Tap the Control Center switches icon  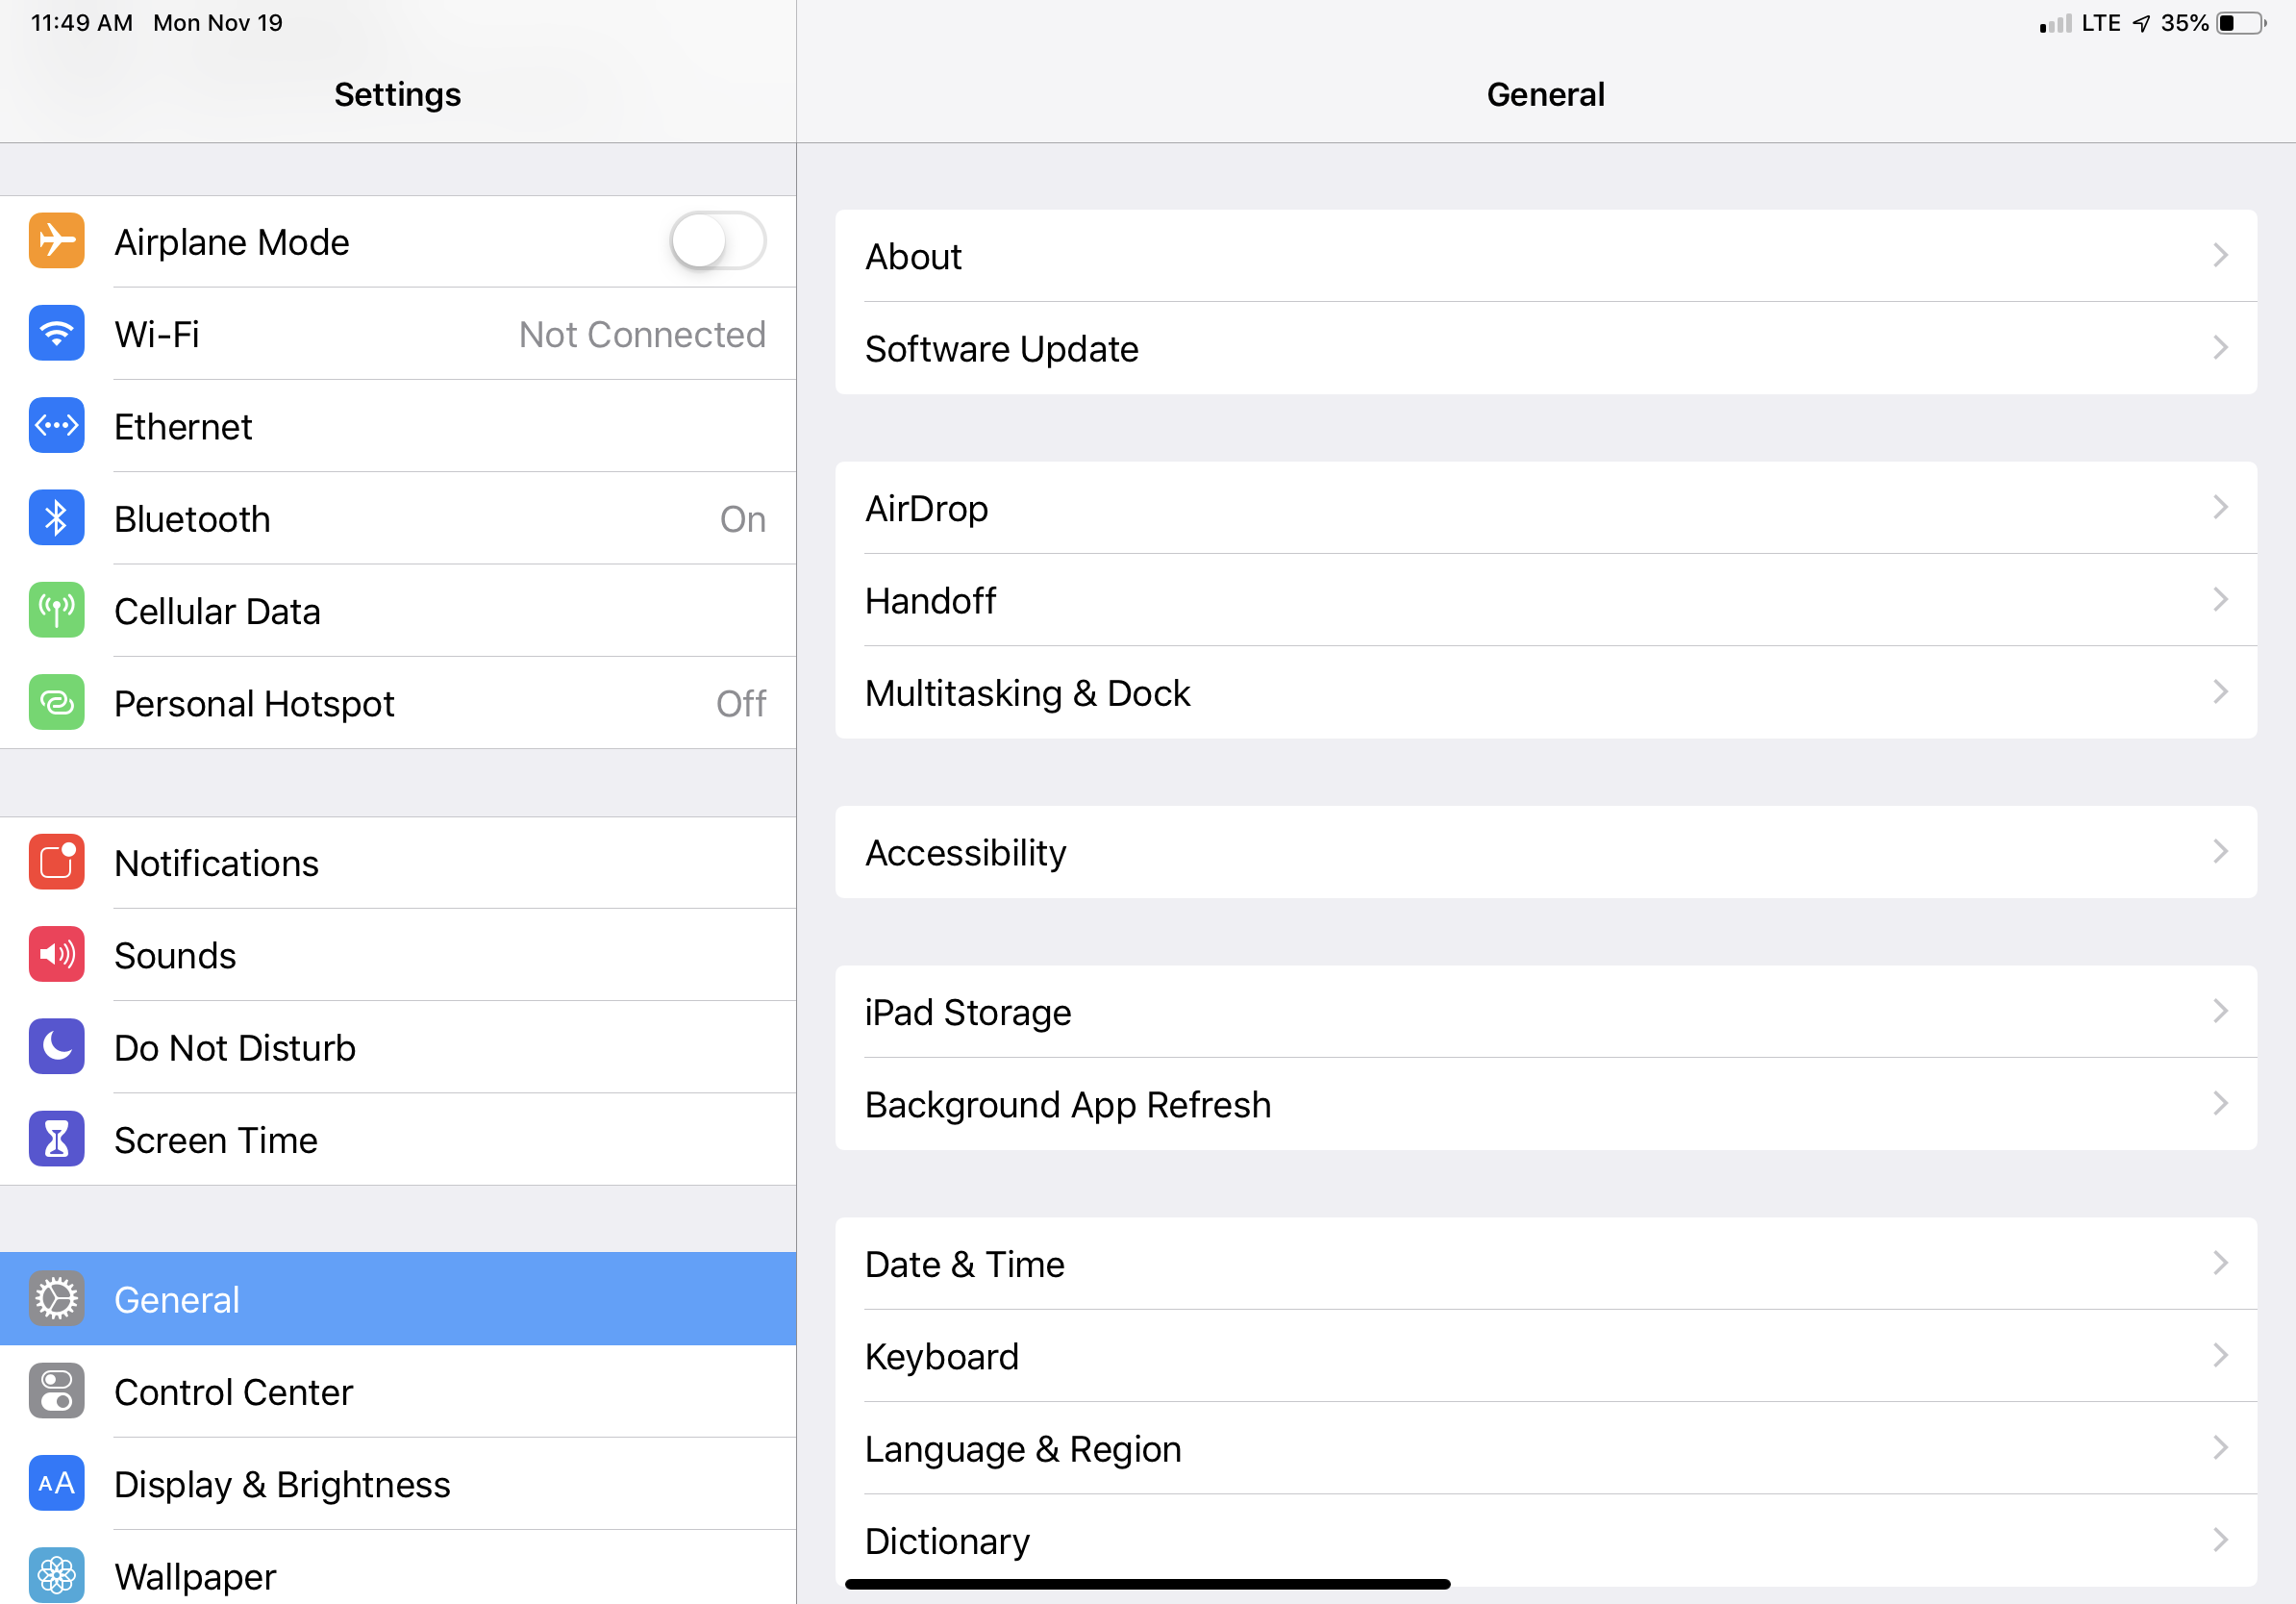point(57,1391)
